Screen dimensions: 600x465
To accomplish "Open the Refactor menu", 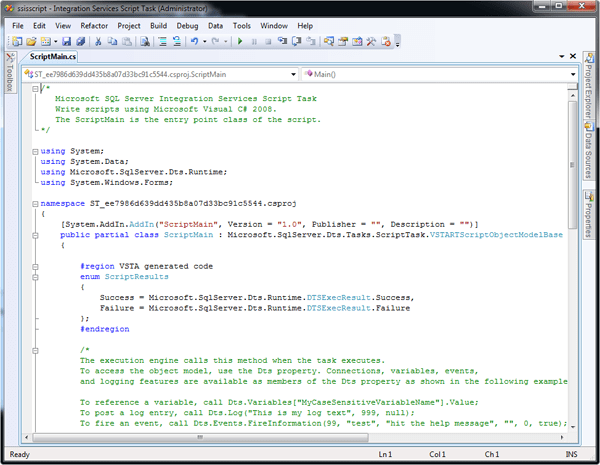I will [94, 26].
